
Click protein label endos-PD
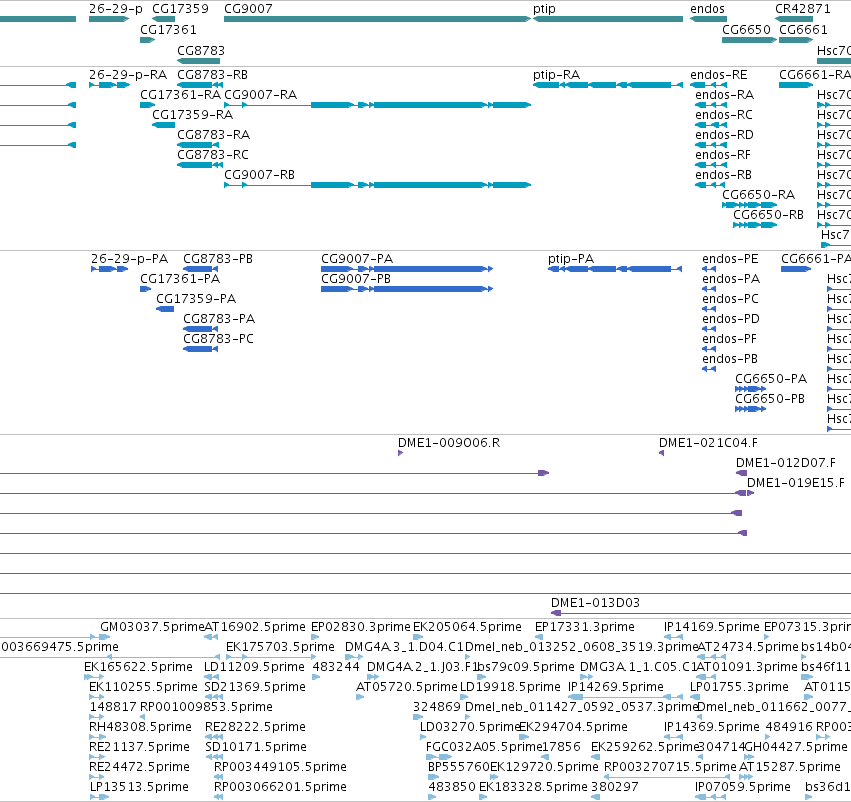click(x=731, y=319)
